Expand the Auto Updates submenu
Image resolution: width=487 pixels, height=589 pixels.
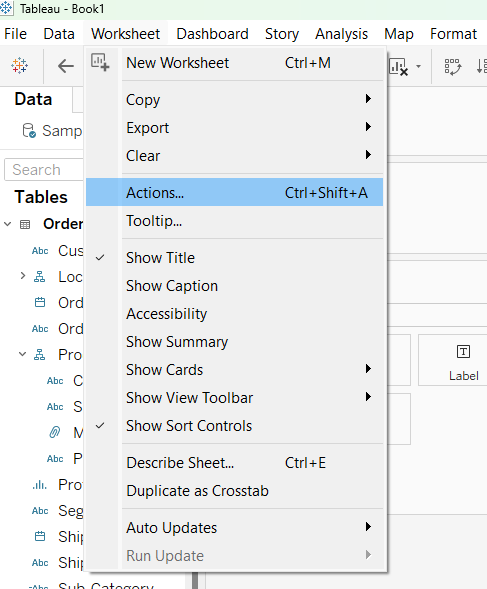(234, 528)
